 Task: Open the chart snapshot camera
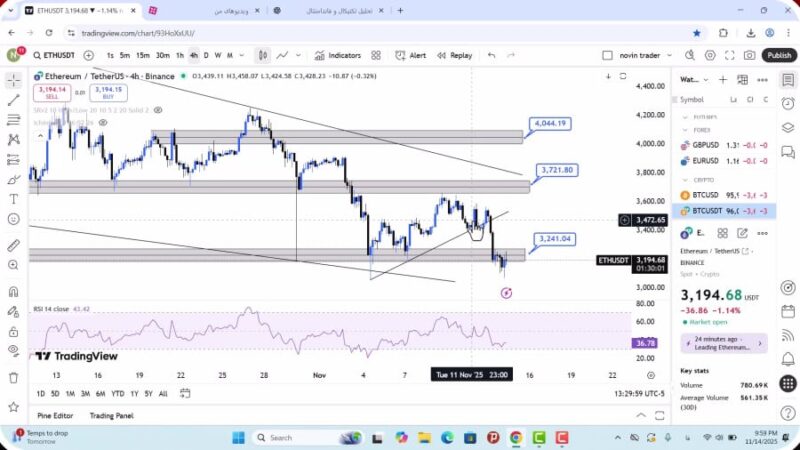click(750, 56)
